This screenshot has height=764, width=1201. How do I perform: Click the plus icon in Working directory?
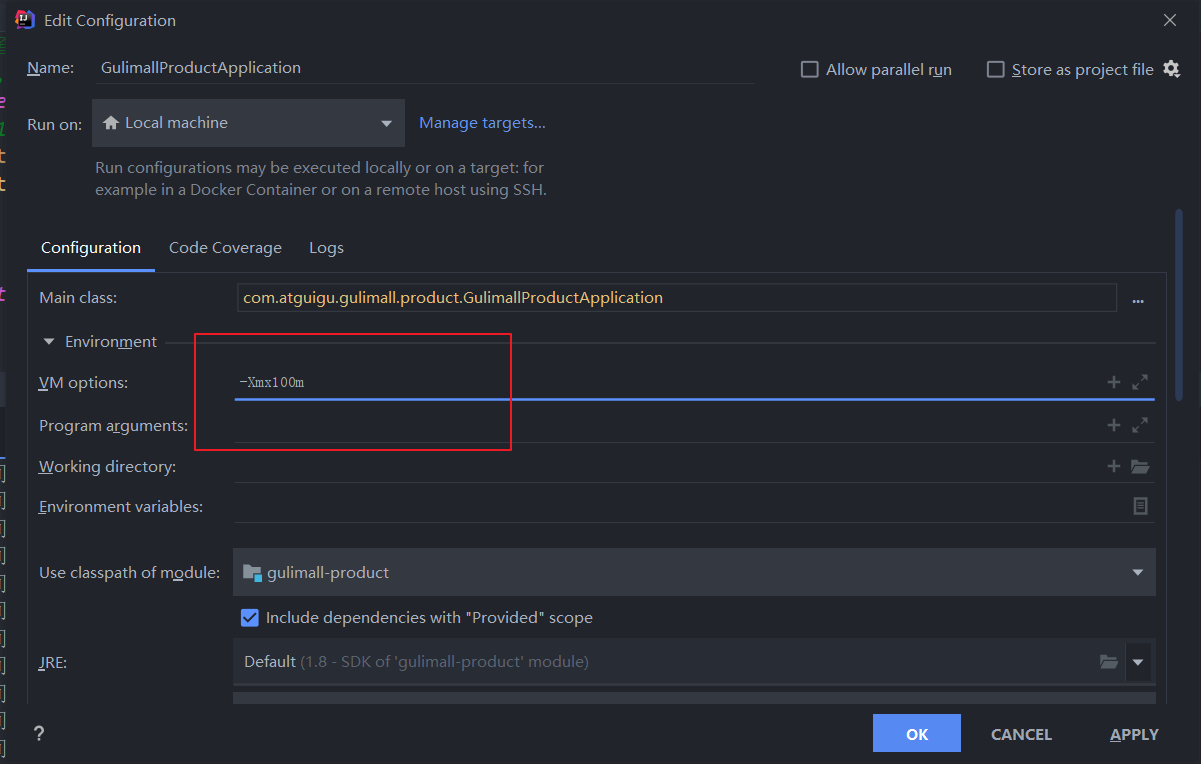(1114, 466)
